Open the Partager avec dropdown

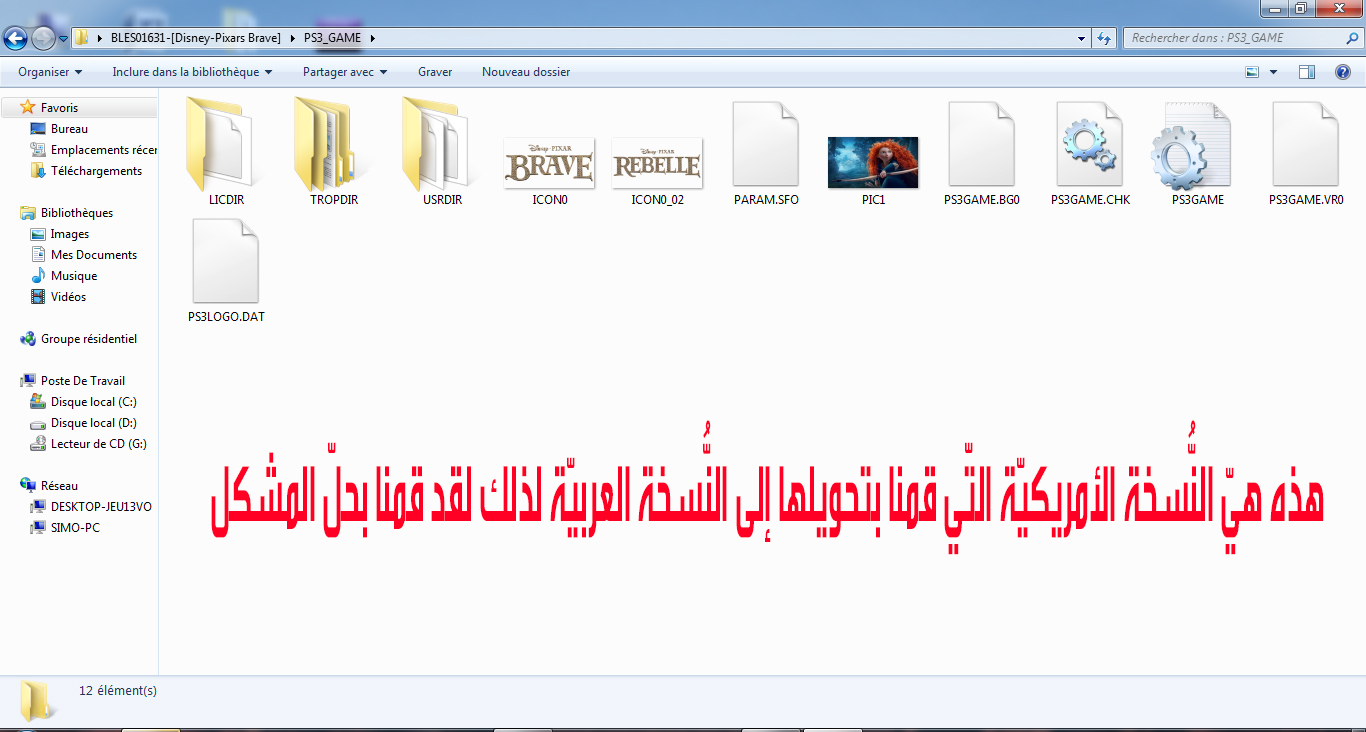pyautogui.click(x=344, y=72)
